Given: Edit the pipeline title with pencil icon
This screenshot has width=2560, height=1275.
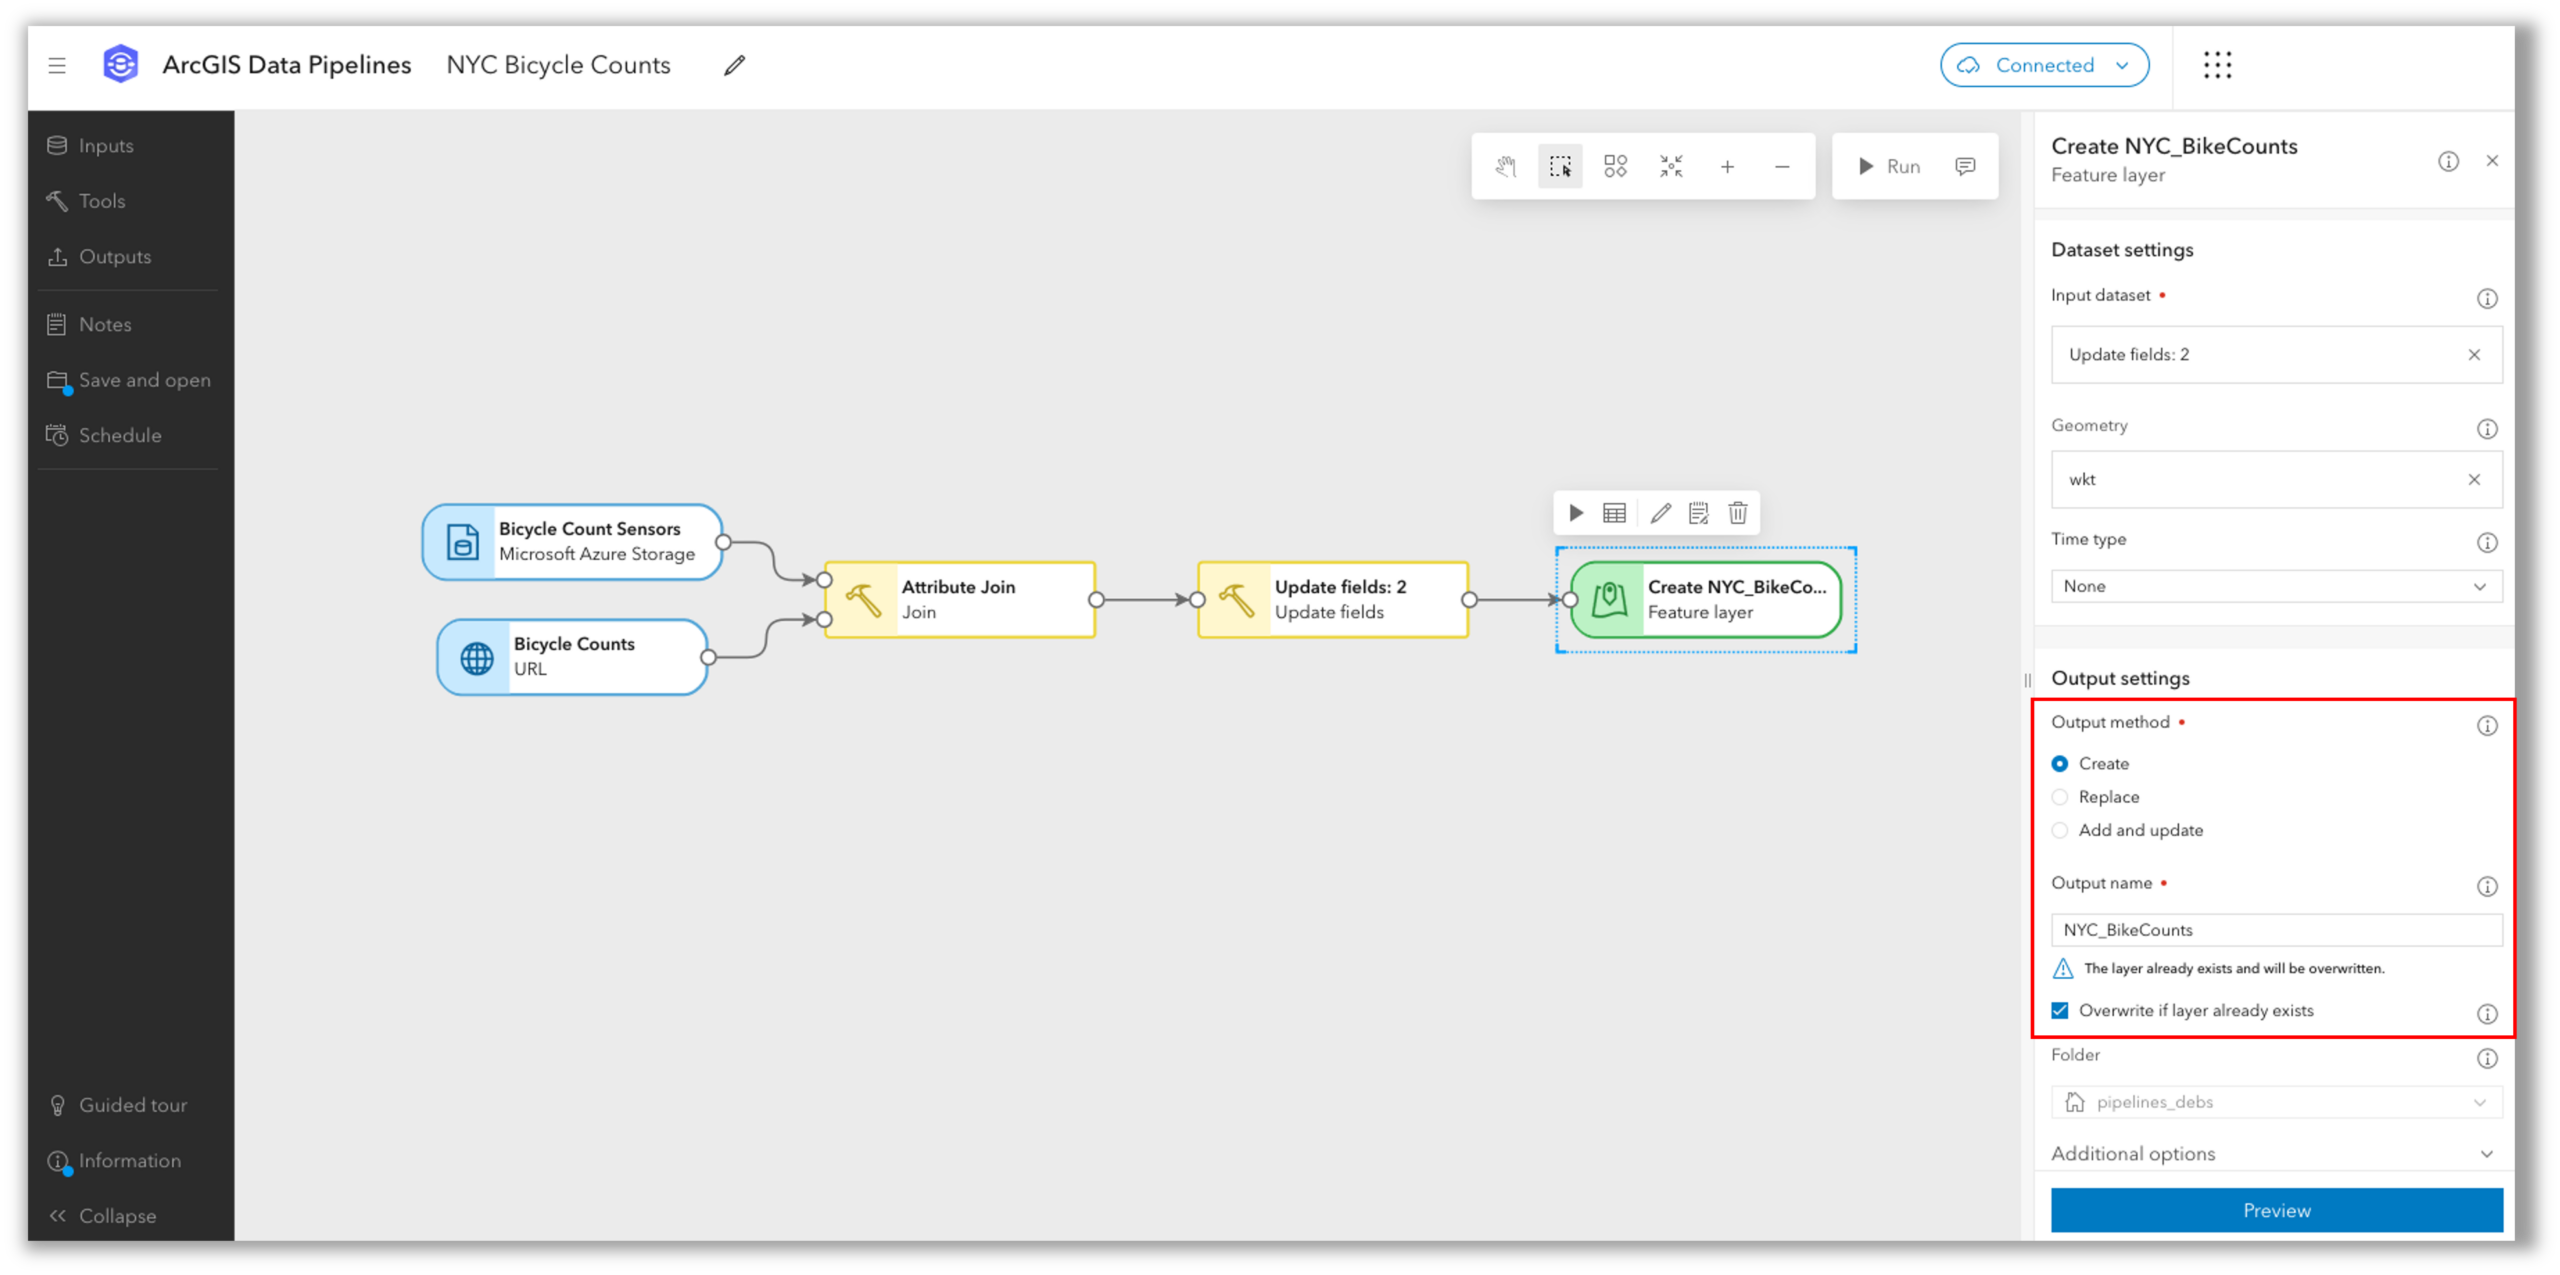Looking at the screenshot, I should (x=735, y=65).
